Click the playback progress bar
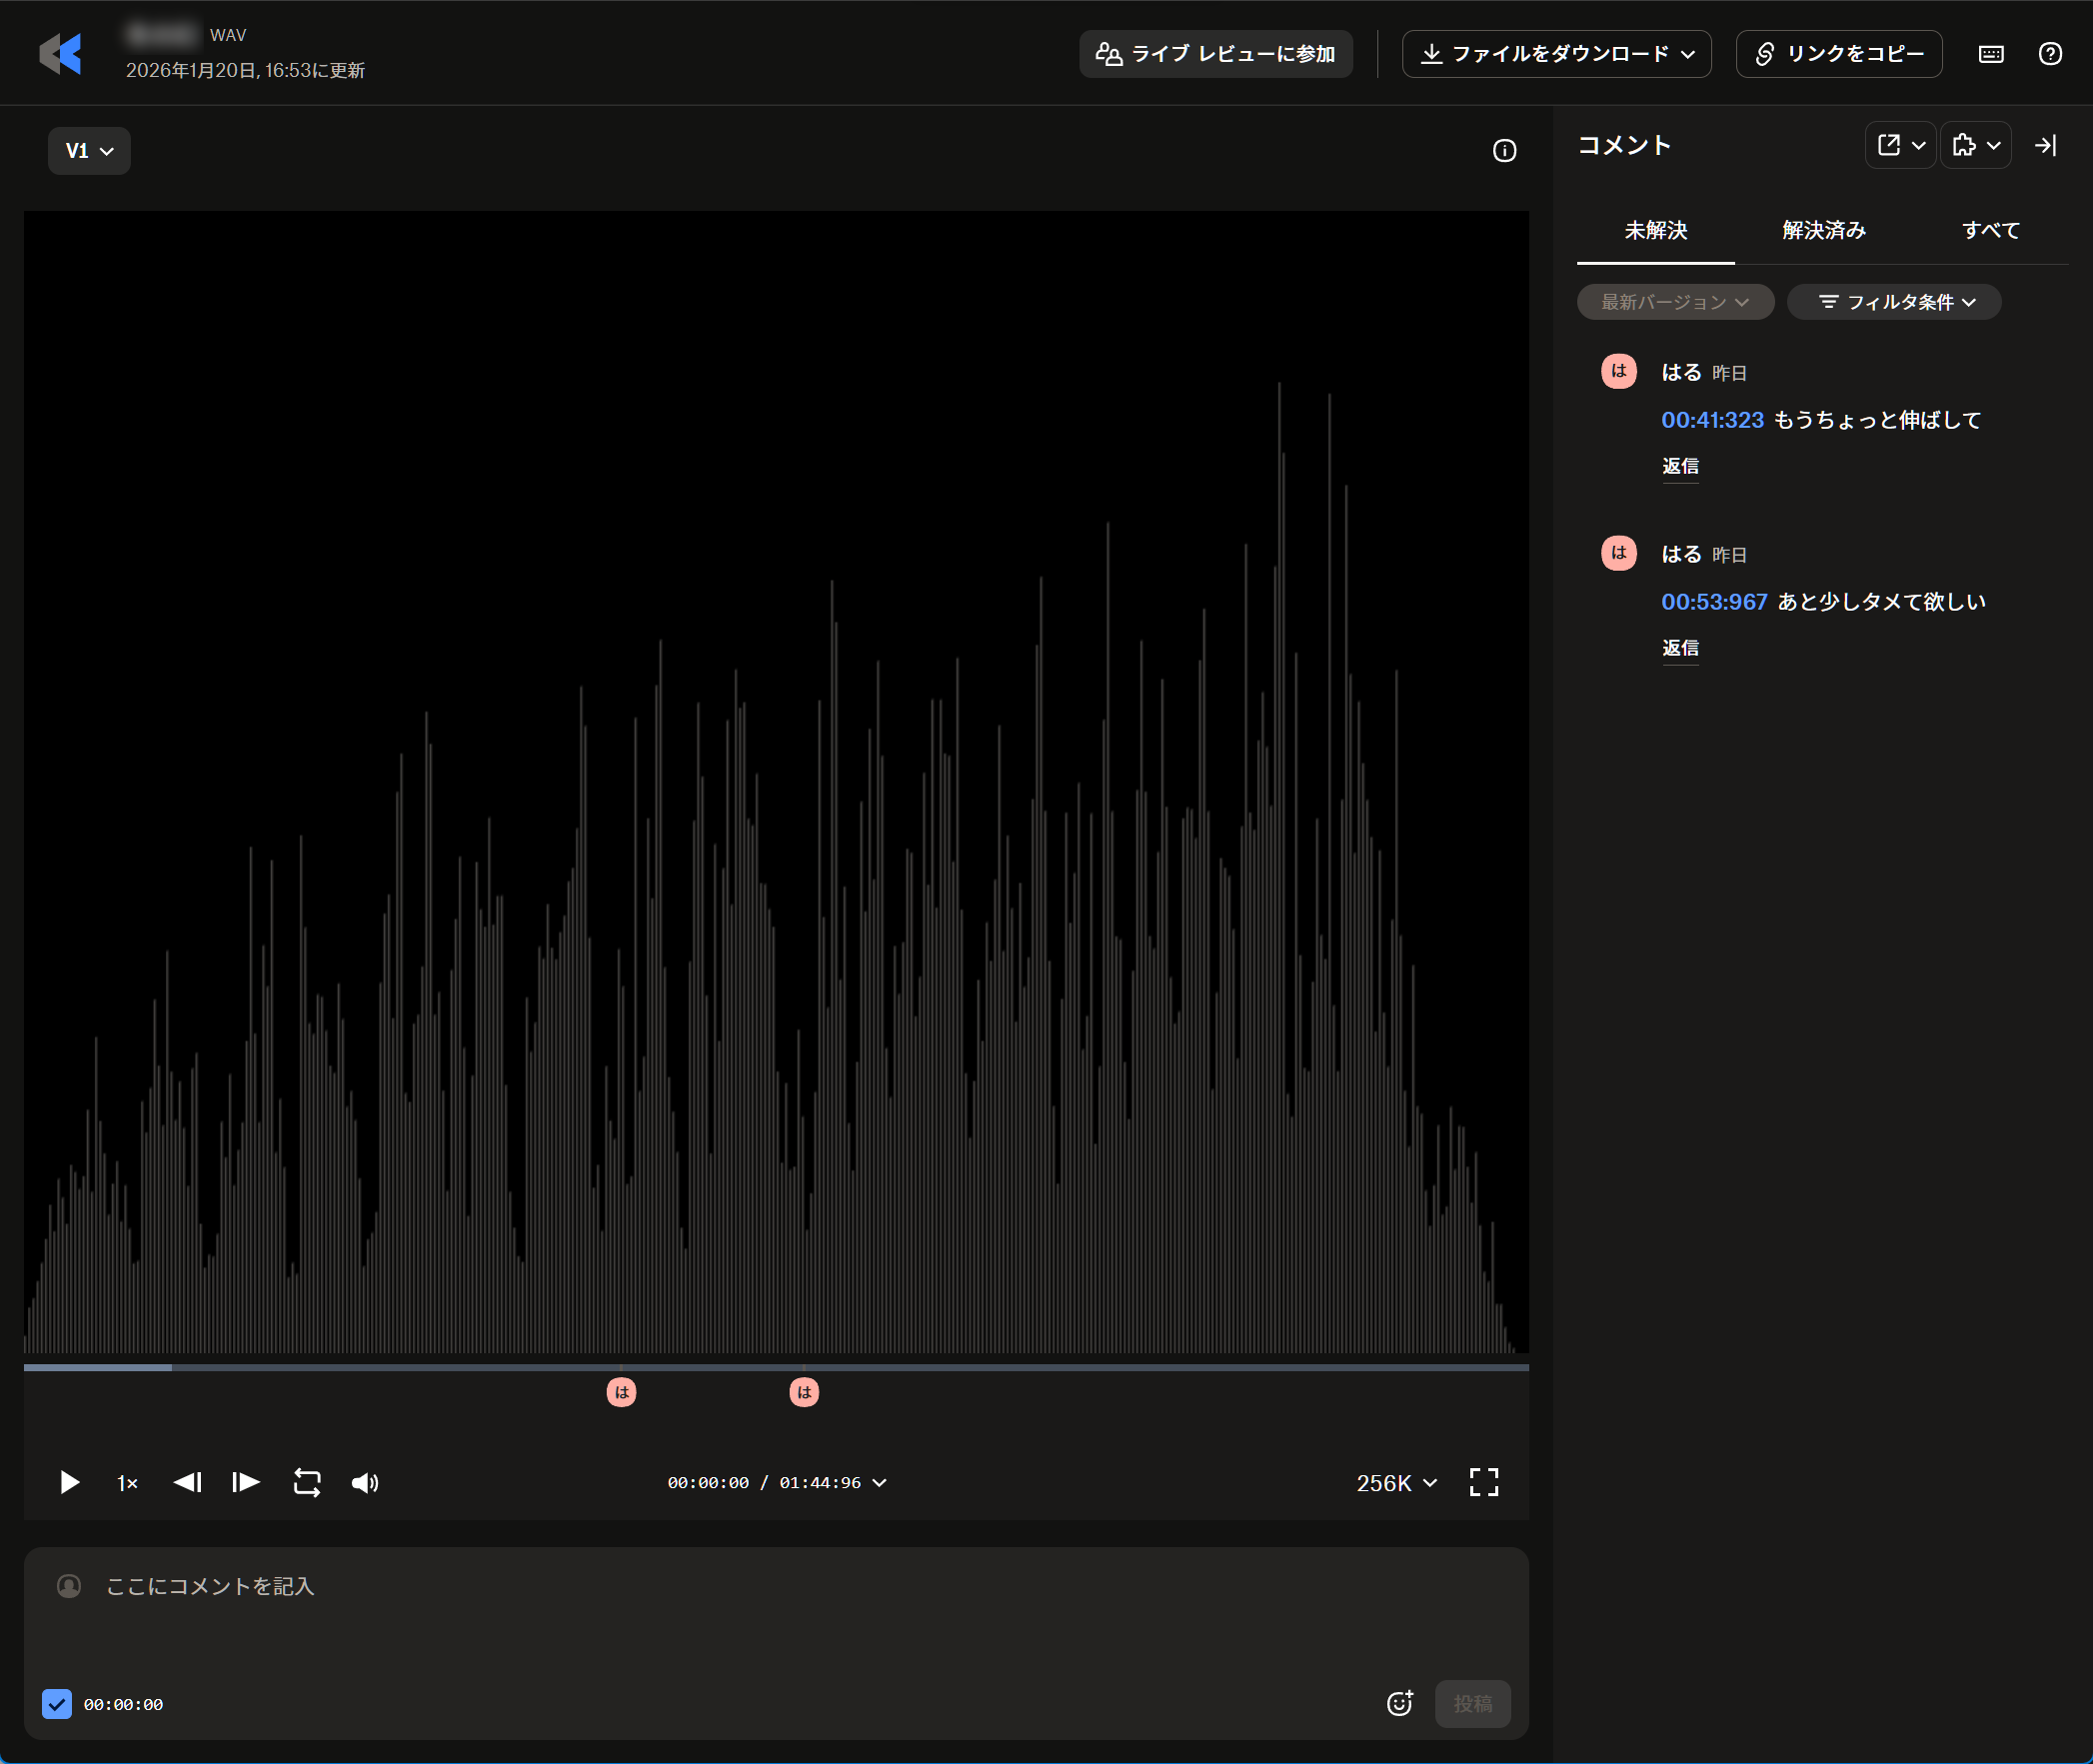Screen dimensions: 2093x1764 pos(776,1367)
